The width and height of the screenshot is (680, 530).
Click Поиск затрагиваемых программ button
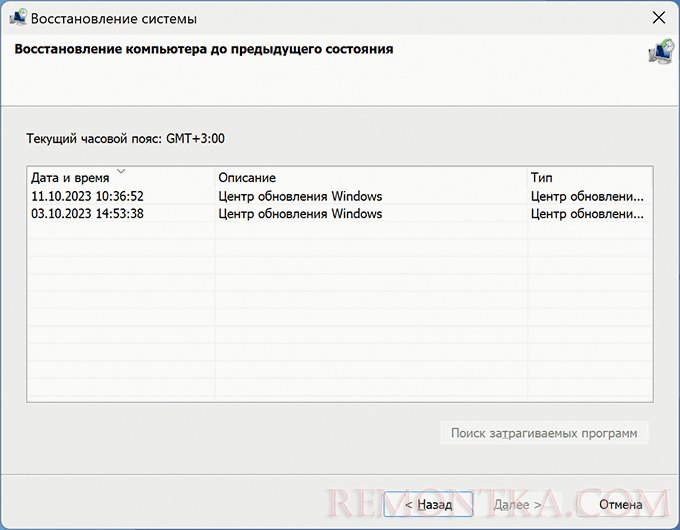pyautogui.click(x=544, y=433)
